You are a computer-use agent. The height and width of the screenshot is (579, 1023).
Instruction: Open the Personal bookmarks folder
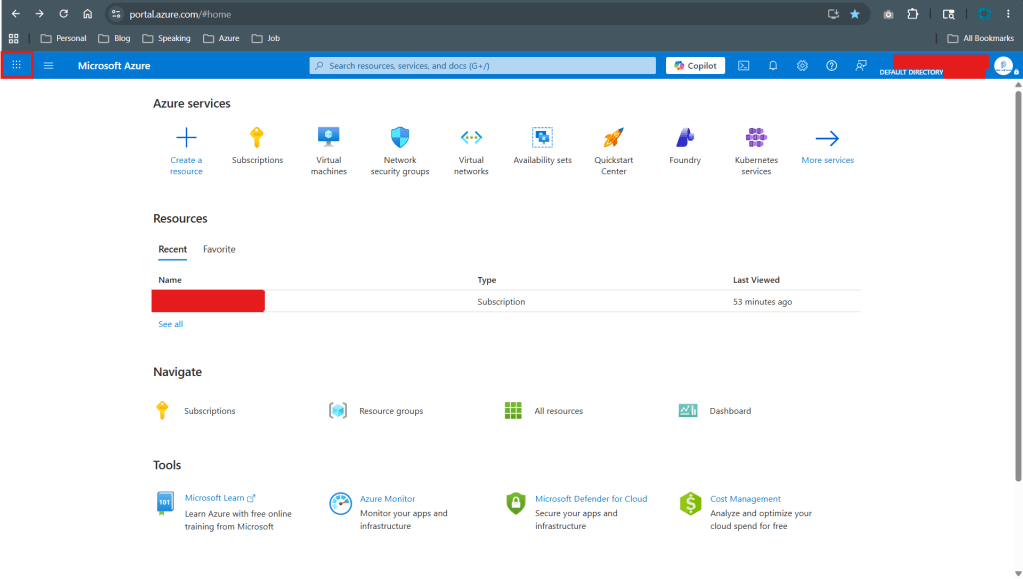pos(63,39)
